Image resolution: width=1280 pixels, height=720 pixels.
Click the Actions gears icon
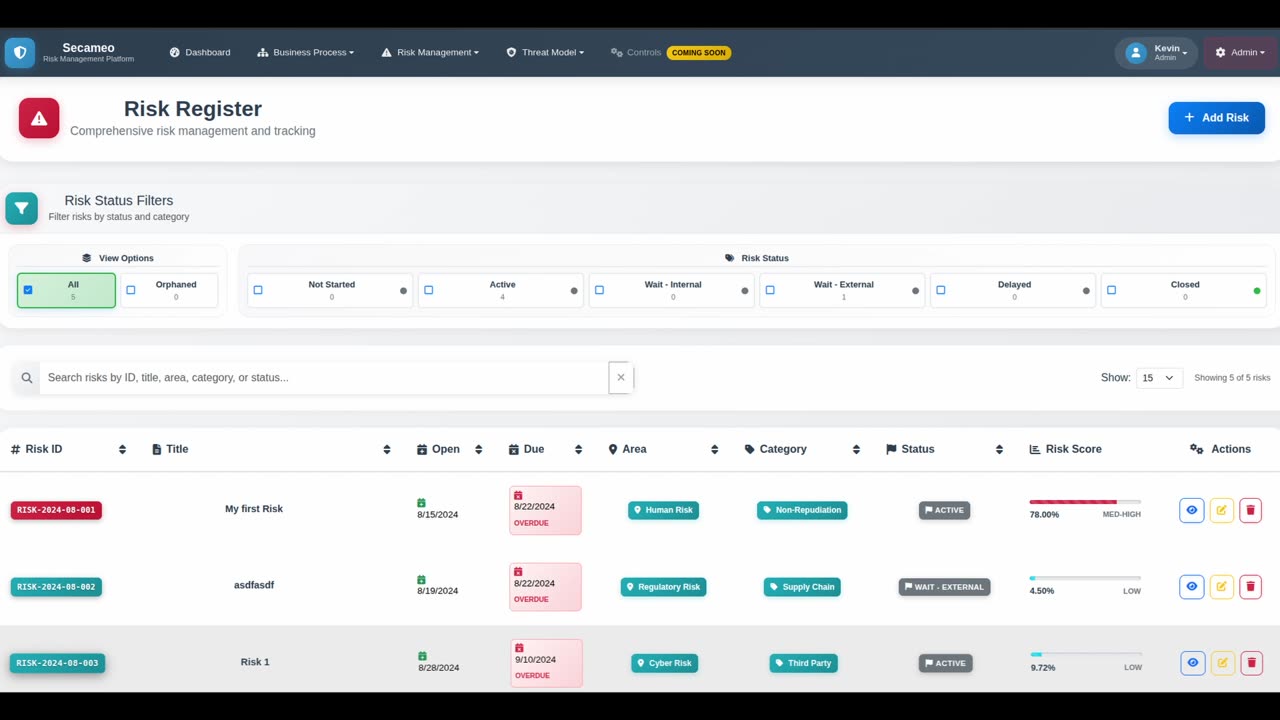(1197, 450)
